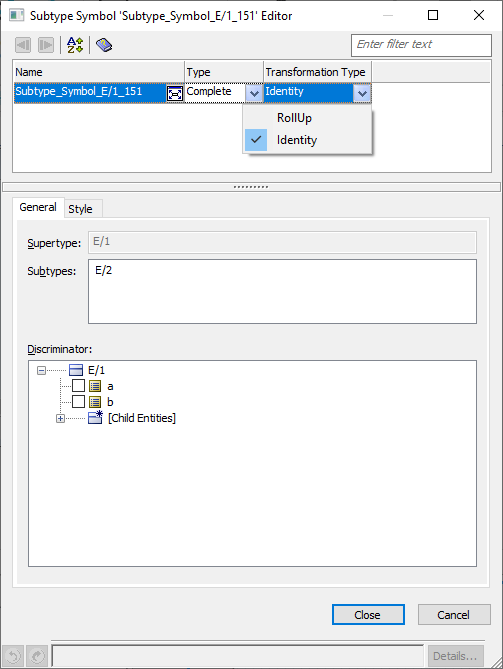Click the redo arrow icon at bottom
The width and height of the screenshot is (503, 669).
[37, 655]
